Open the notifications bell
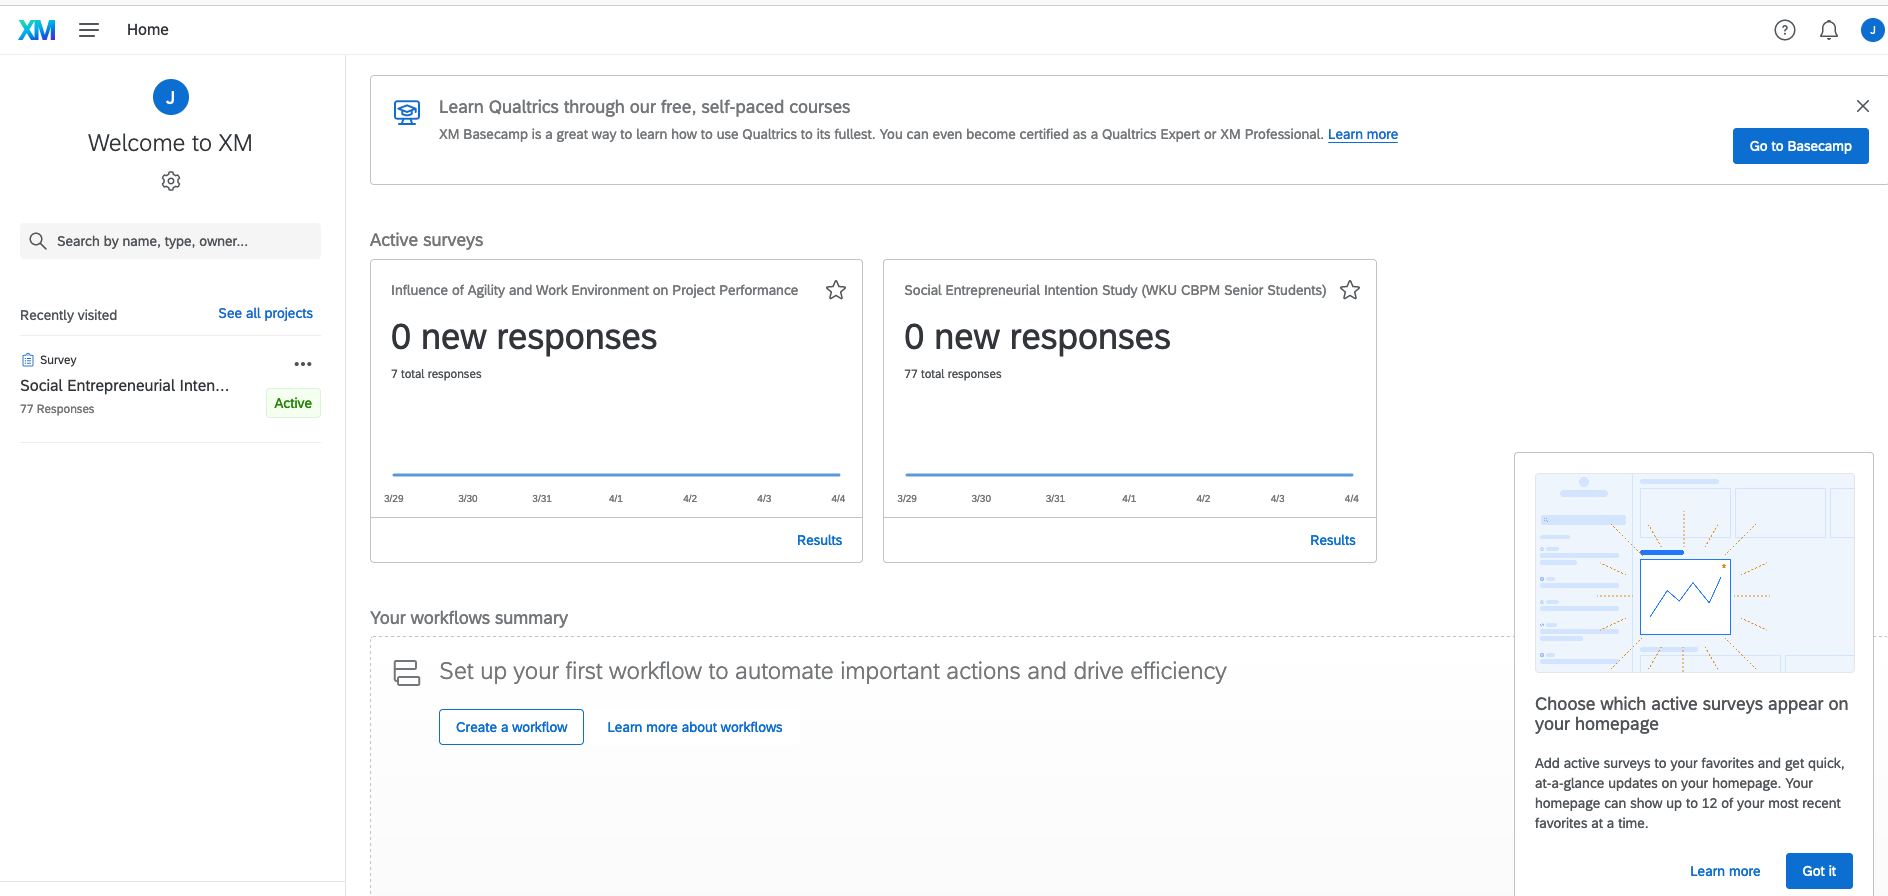1888x896 pixels. pos(1829,30)
